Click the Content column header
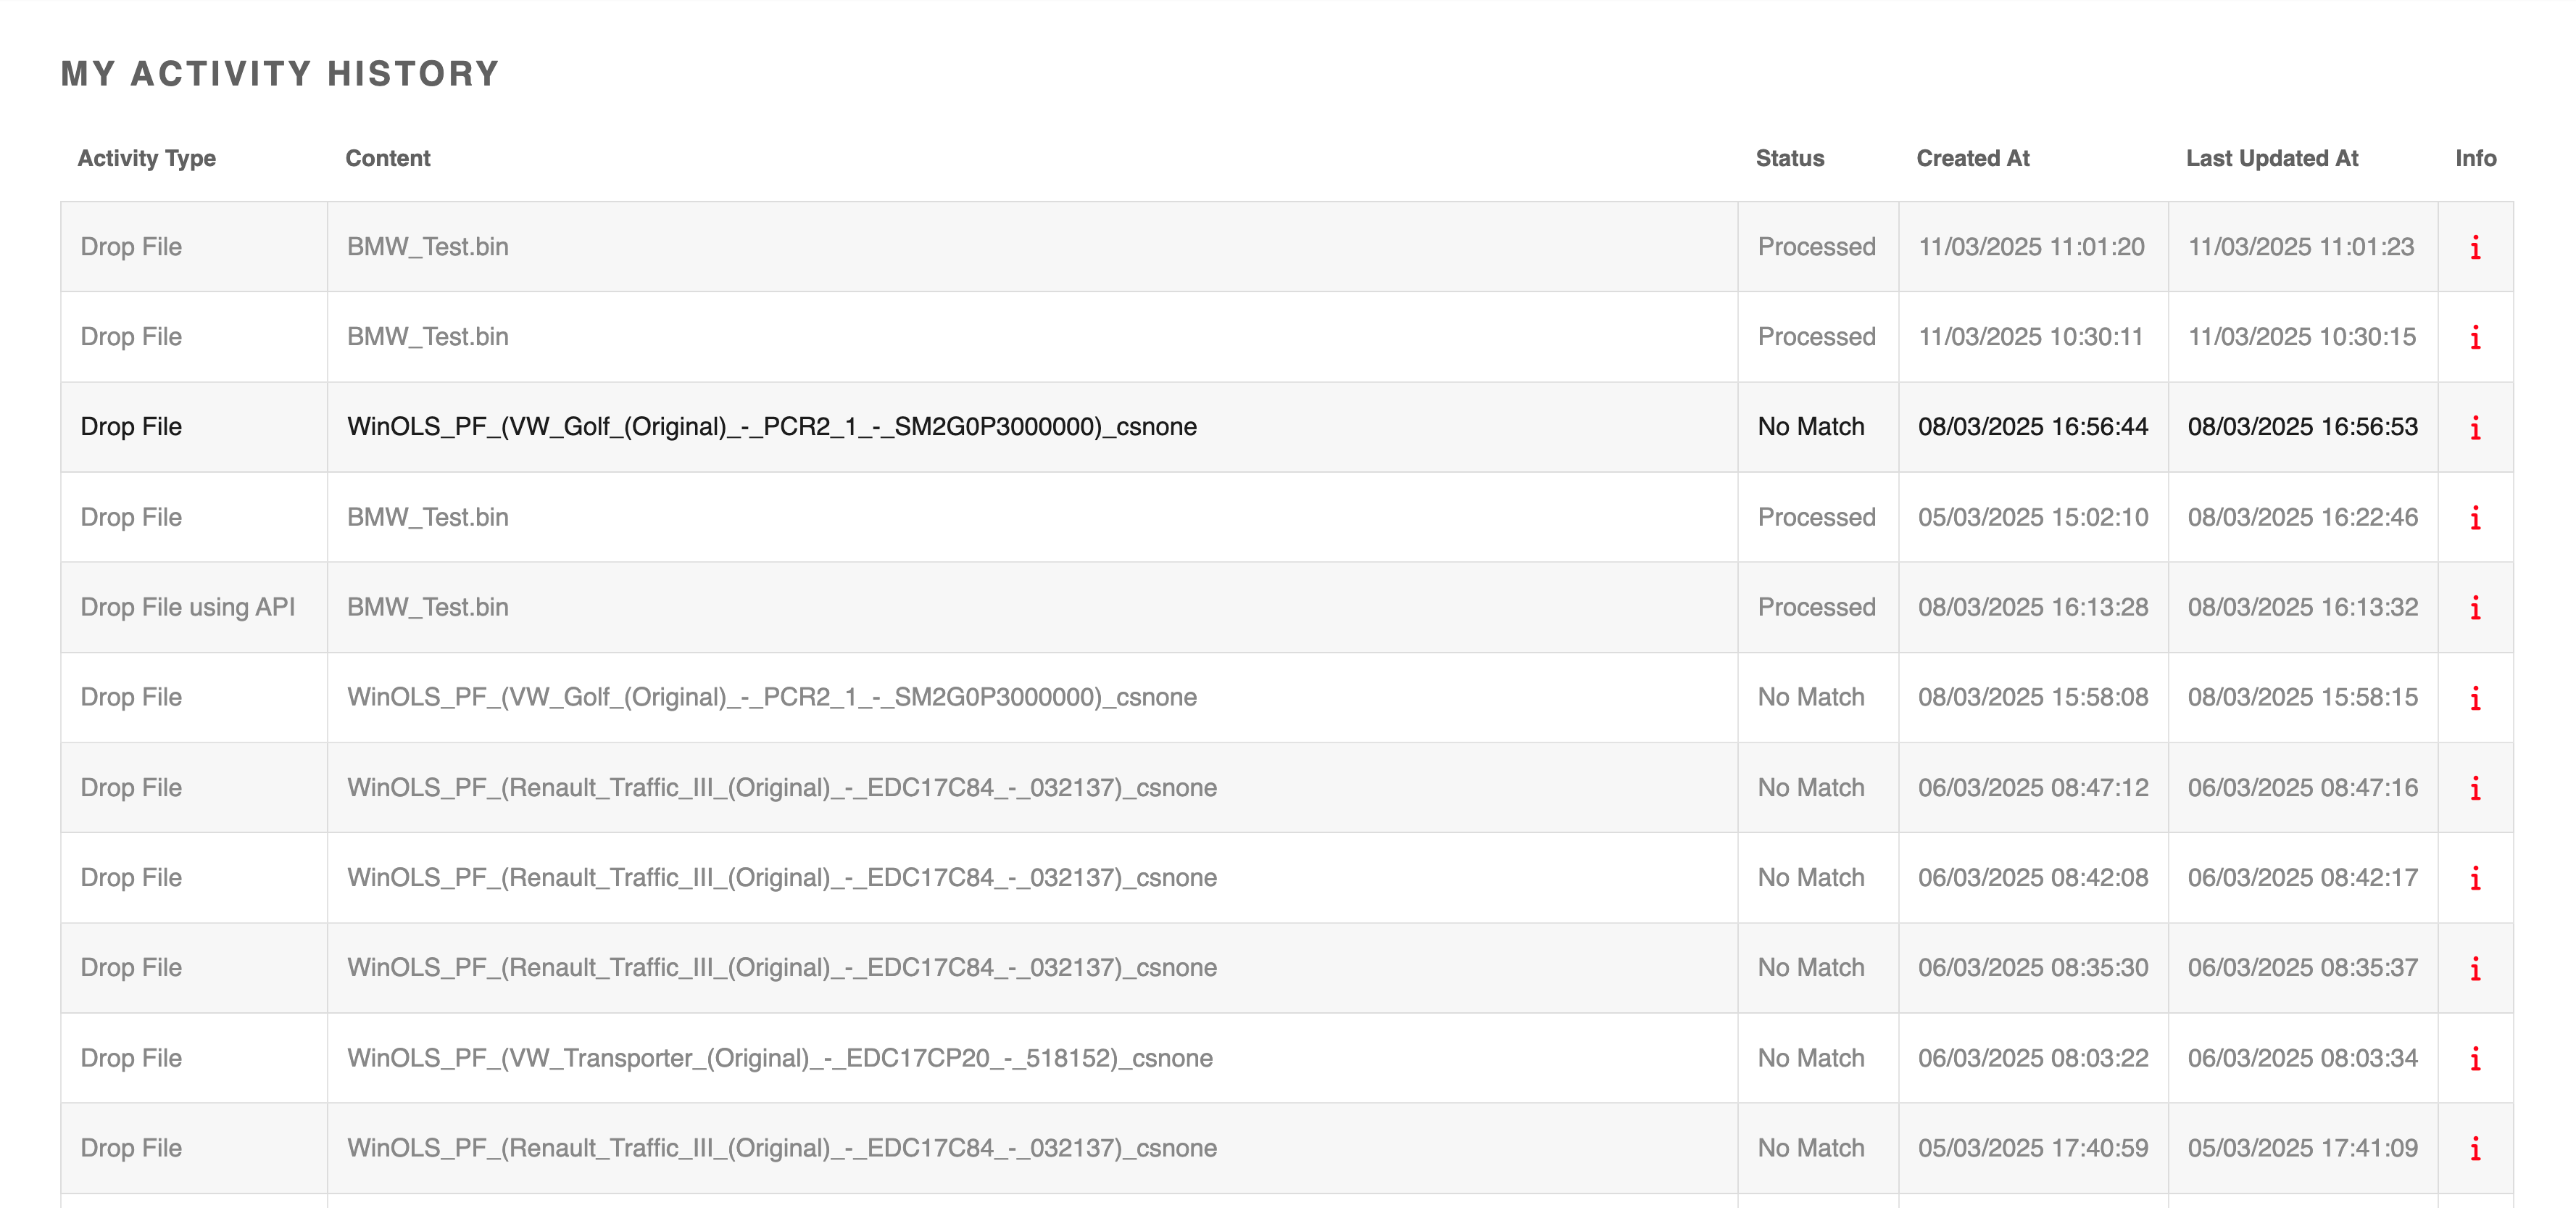 click(388, 158)
